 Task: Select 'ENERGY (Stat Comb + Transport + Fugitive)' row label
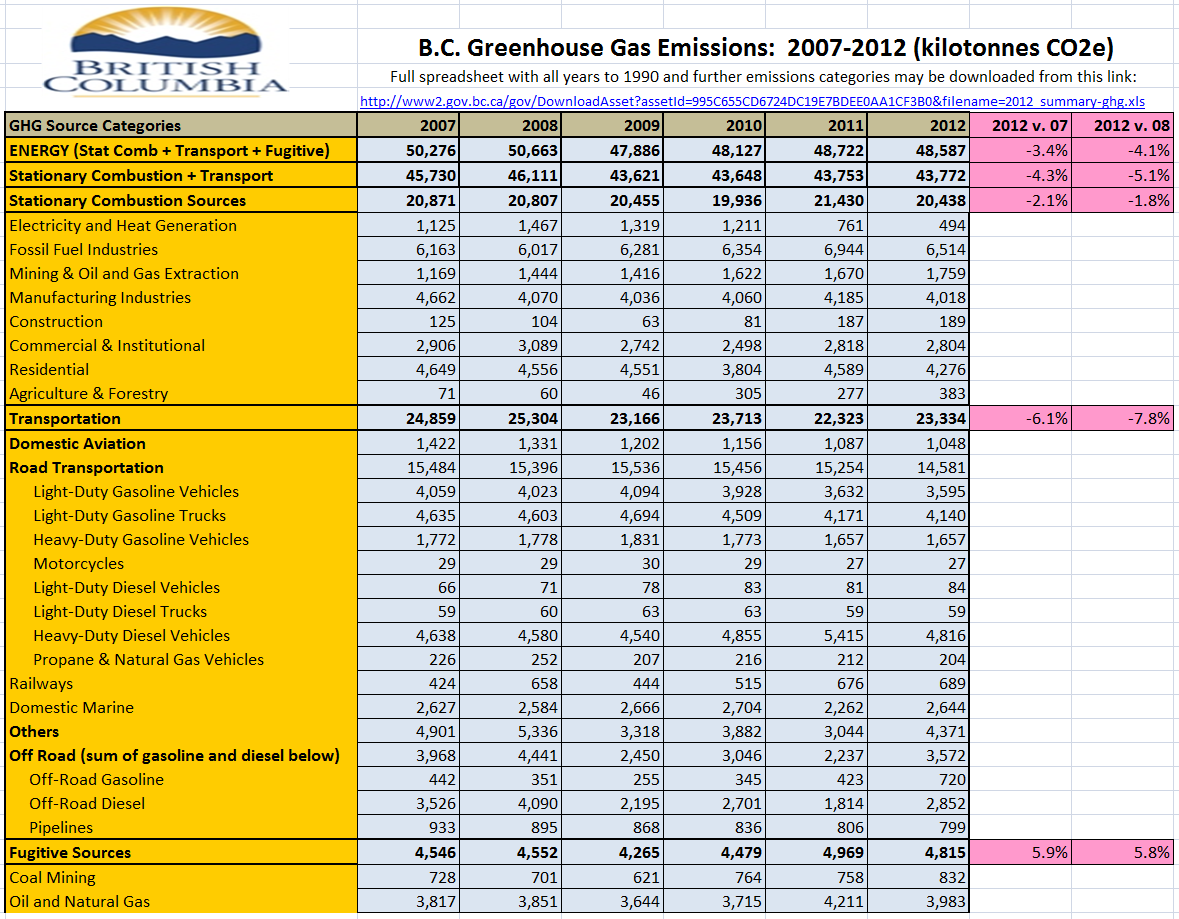point(181,150)
